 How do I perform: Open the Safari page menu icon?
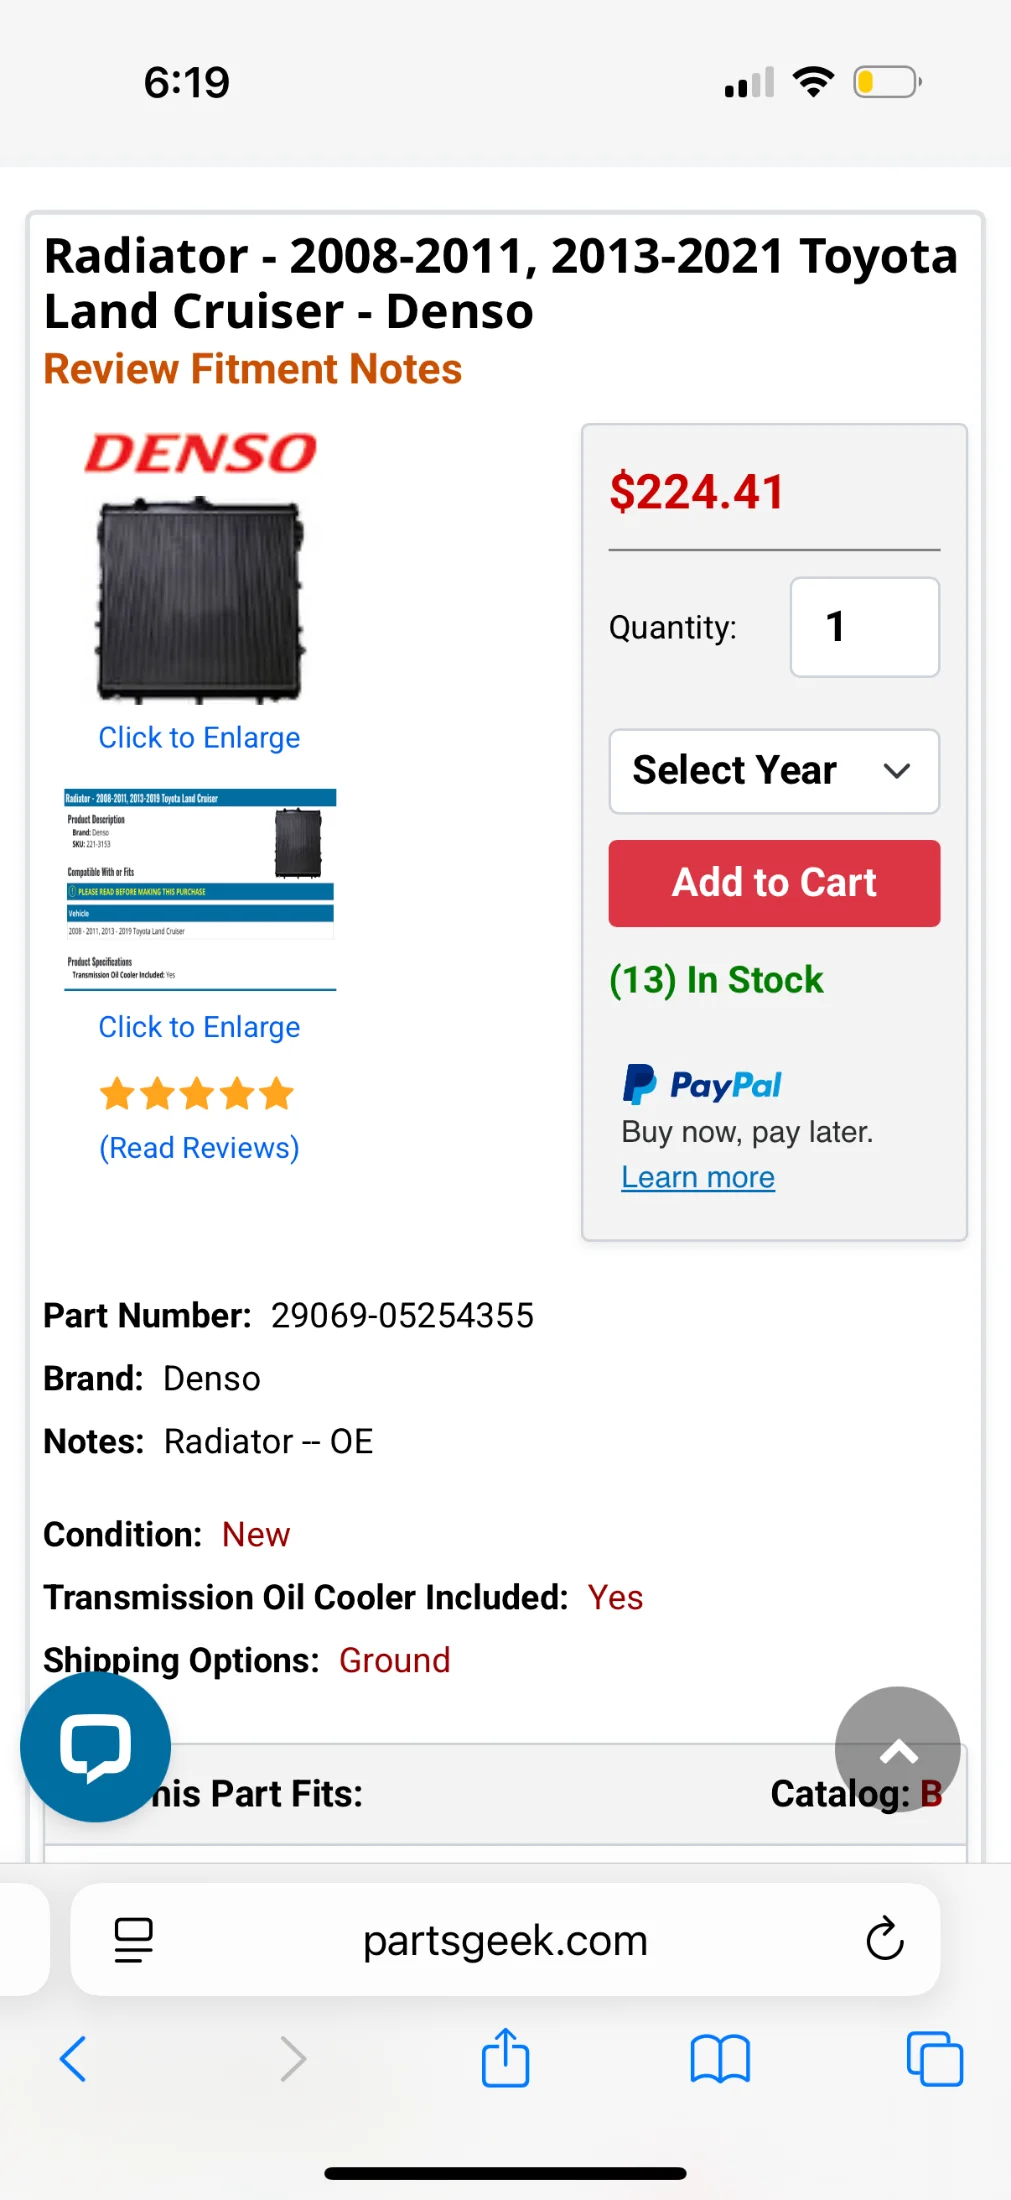134,1940
